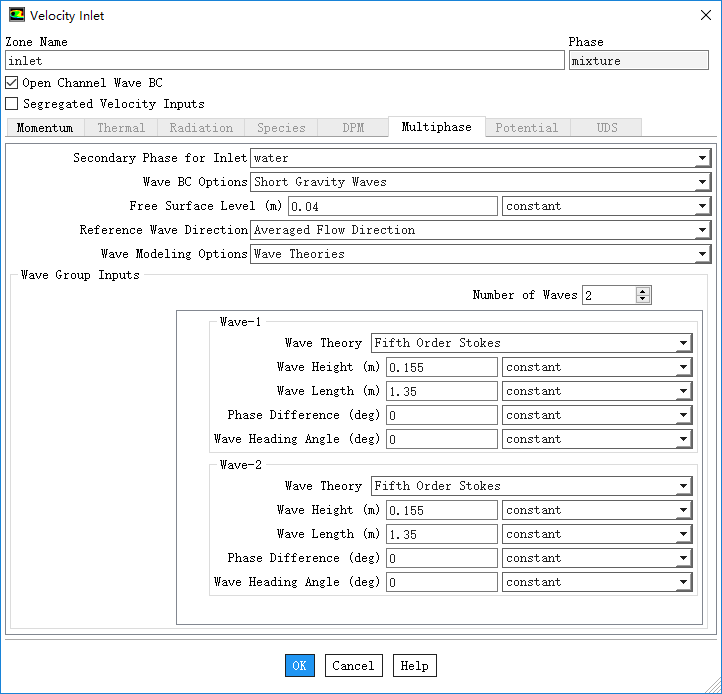Click the Cancel button
This screenshot has height=694, width=722.
point(353,666)
